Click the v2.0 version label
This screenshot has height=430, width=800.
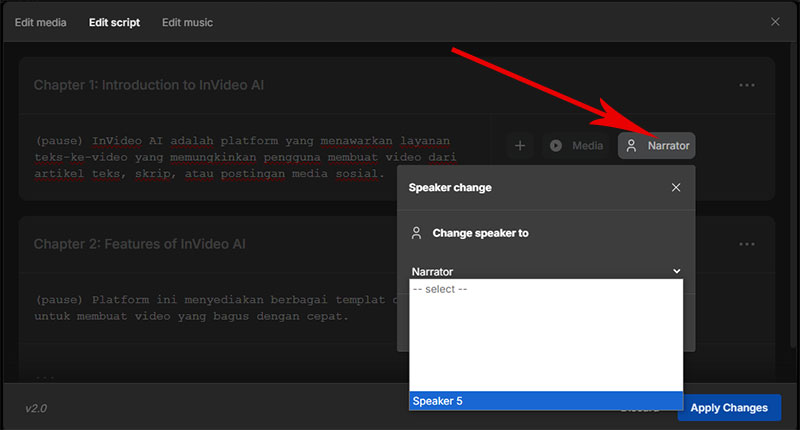[x=39, y=408]
